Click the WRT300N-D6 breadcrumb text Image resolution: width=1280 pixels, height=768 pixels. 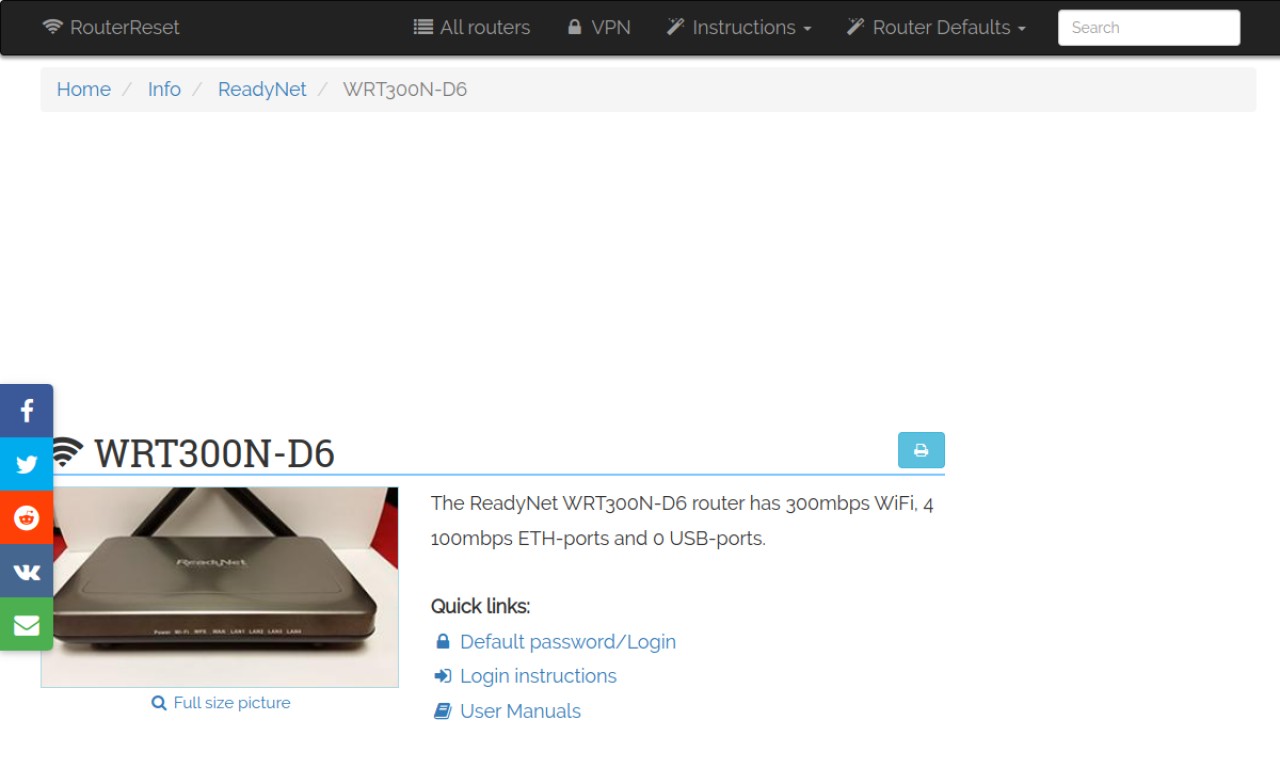(x=405, y=89)
